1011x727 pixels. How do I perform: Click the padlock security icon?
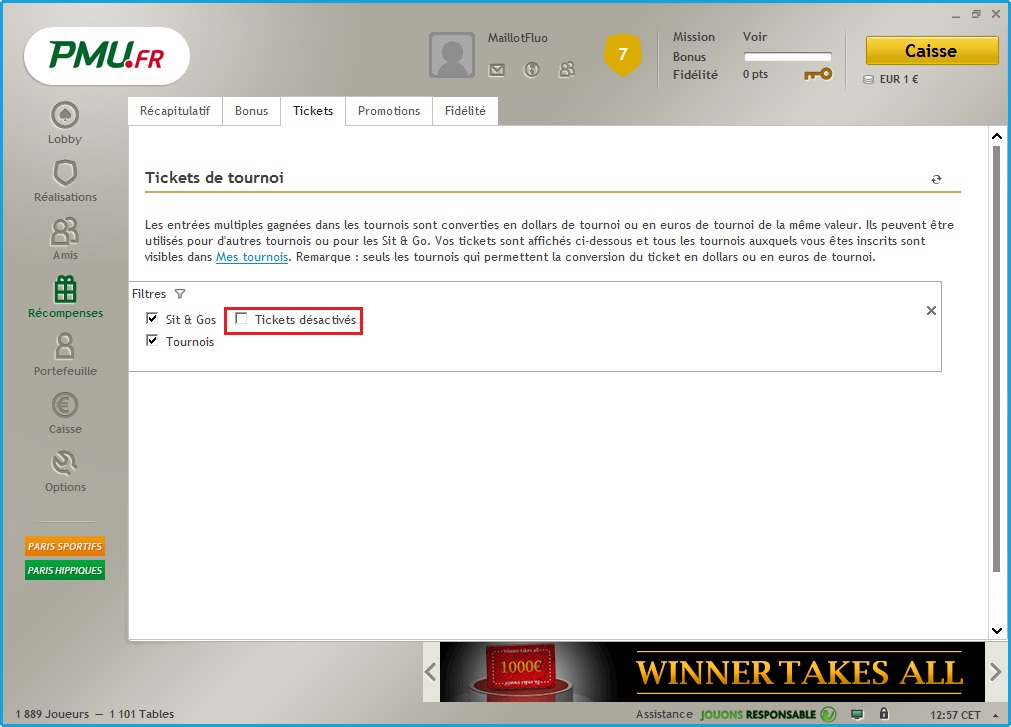pos(884,713)
